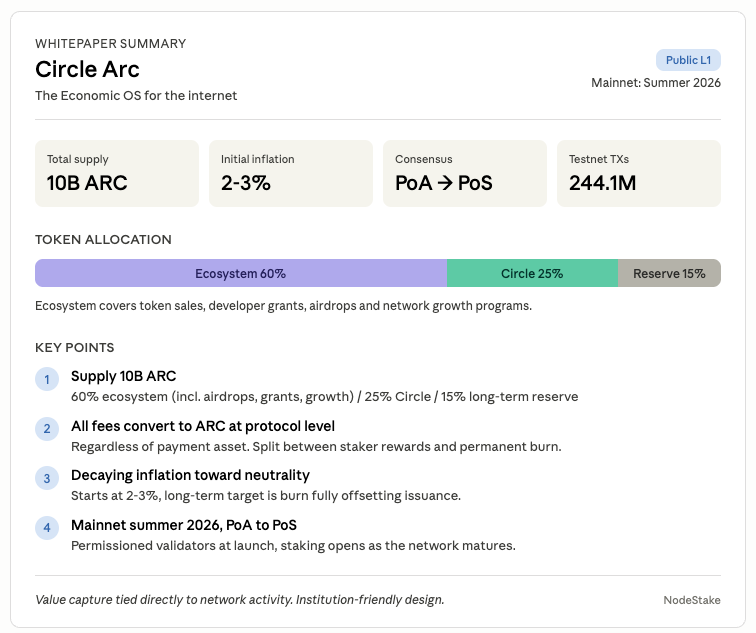Select the Reserve 15% allocation segment

[x=669, y=273]
